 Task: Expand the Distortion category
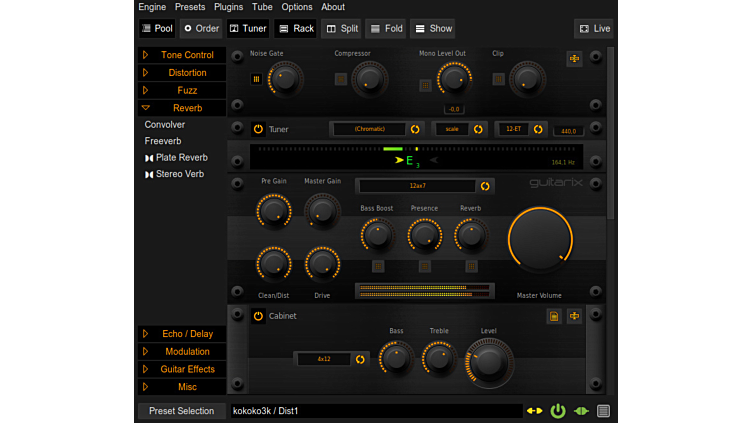pos(146,73)
